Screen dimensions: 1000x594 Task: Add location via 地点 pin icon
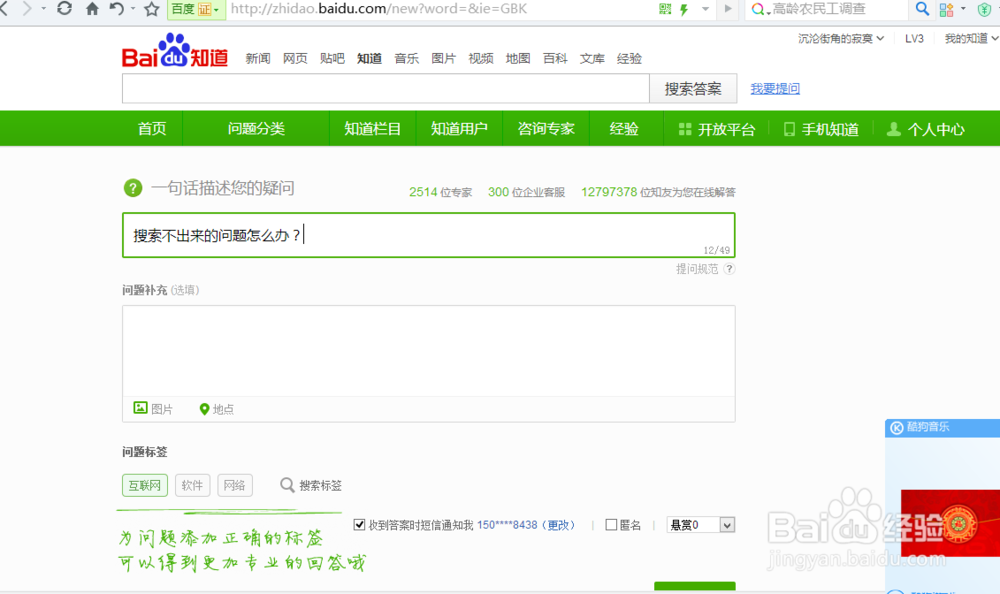204,409
